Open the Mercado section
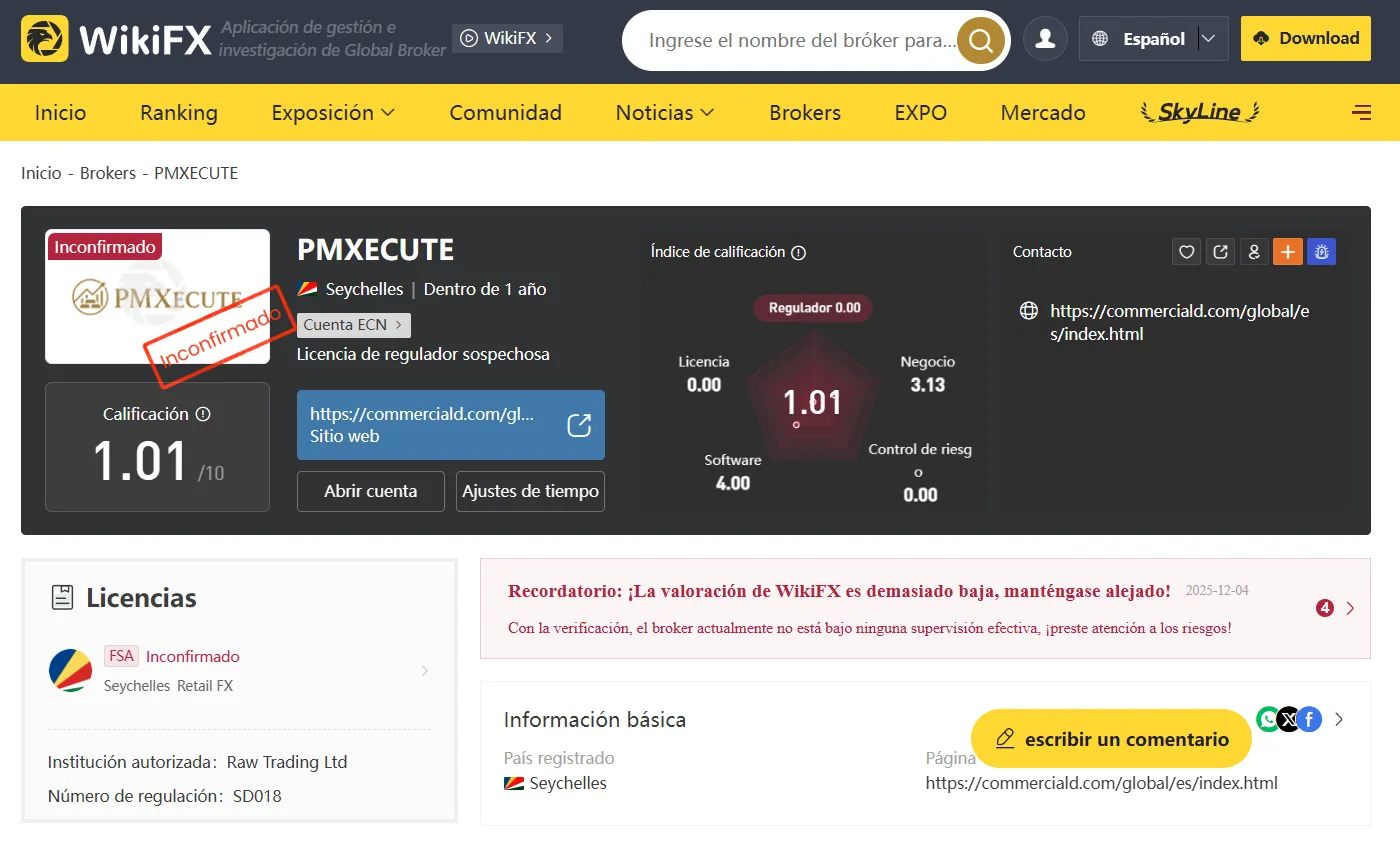 1043,113
